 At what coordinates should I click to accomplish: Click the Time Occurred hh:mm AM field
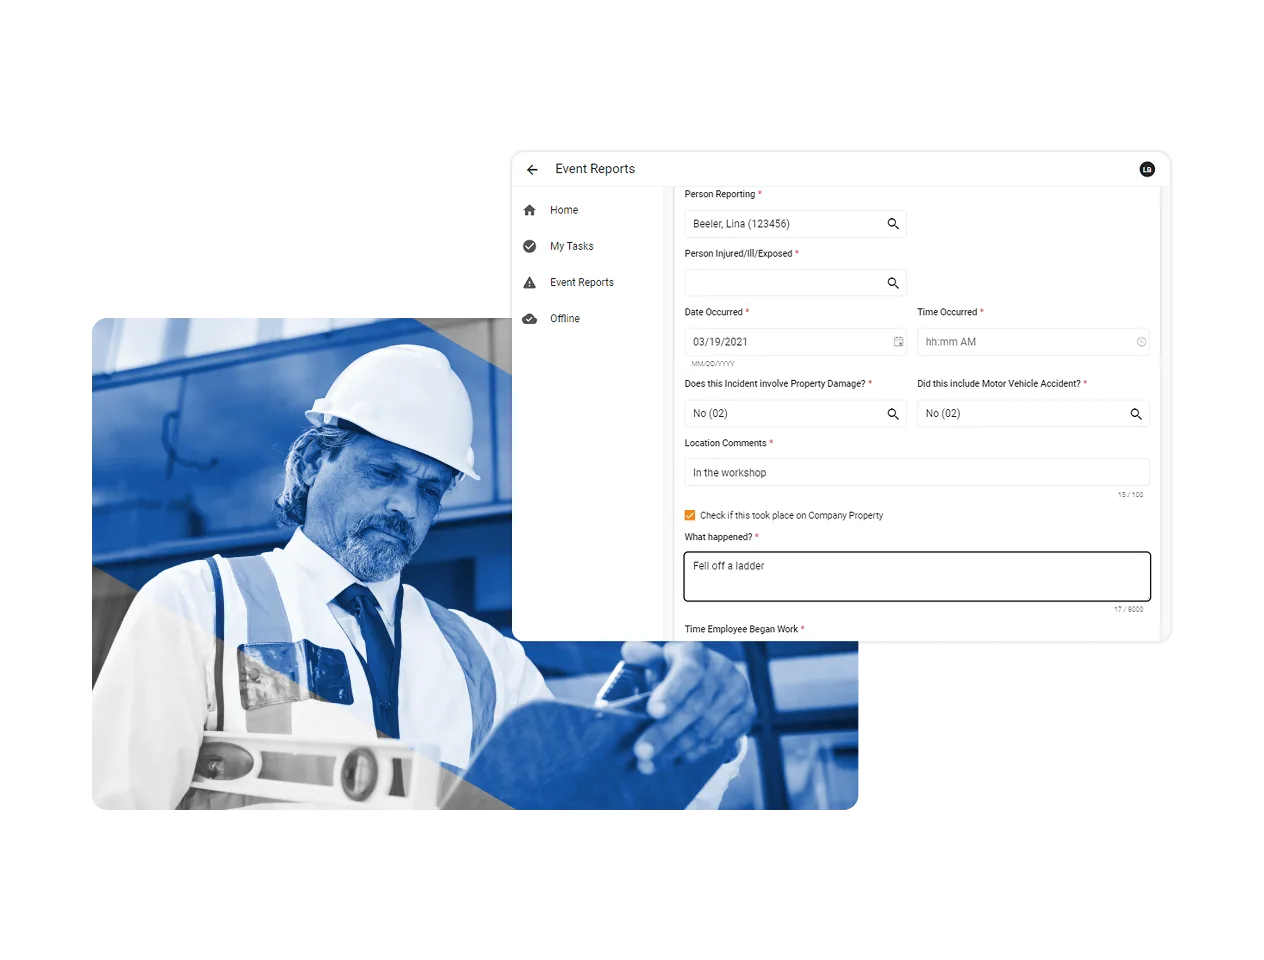pos(1010,341)
